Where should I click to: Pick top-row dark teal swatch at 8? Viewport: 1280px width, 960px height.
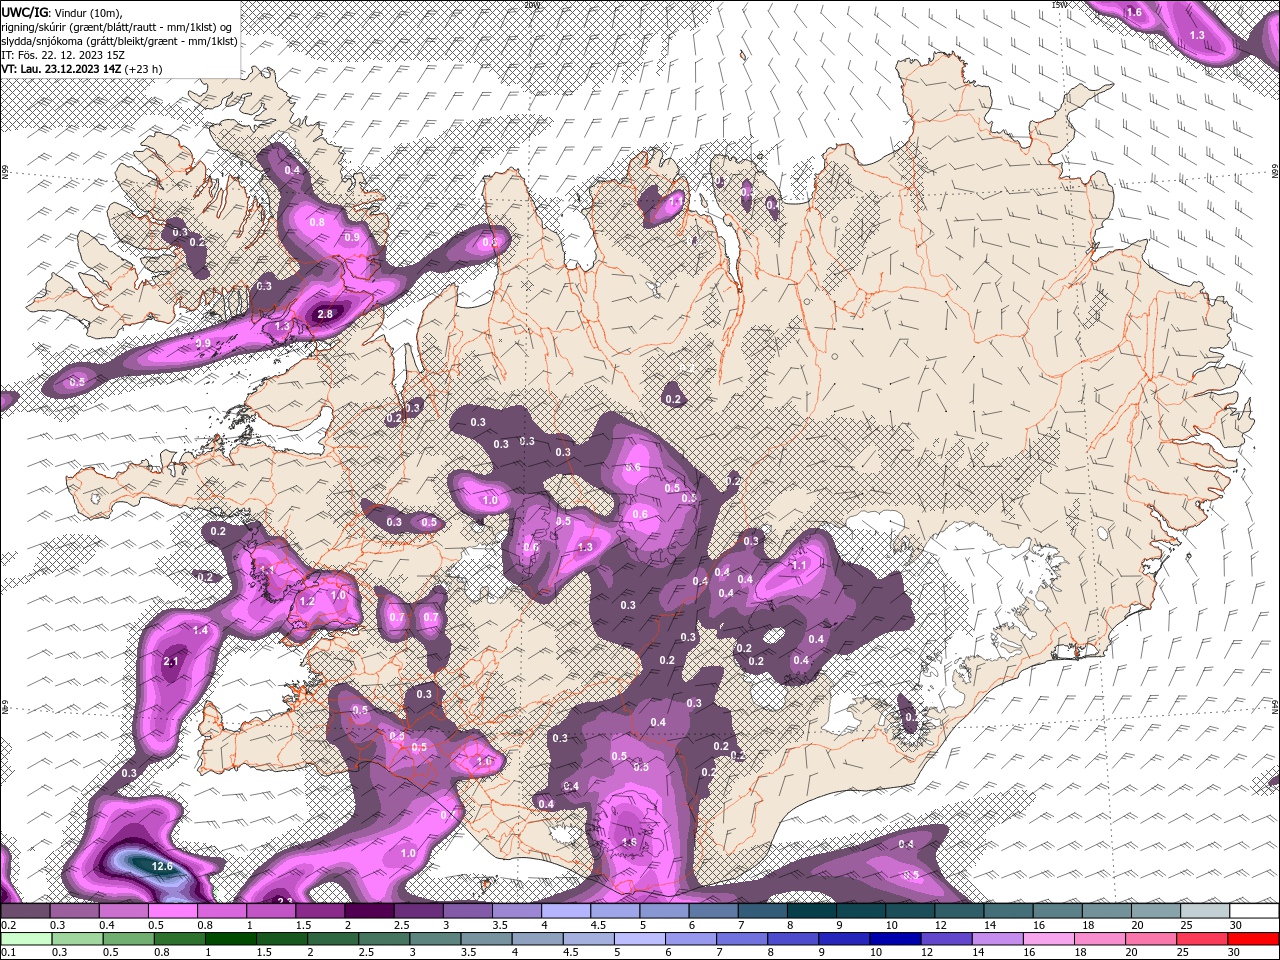coord(810,910)
